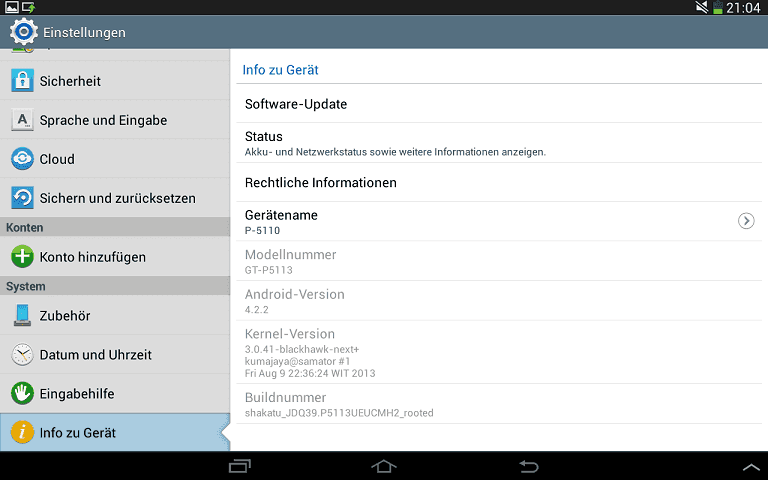
Task: Tap the Cloud icon
Action: [x=23, y=159]
